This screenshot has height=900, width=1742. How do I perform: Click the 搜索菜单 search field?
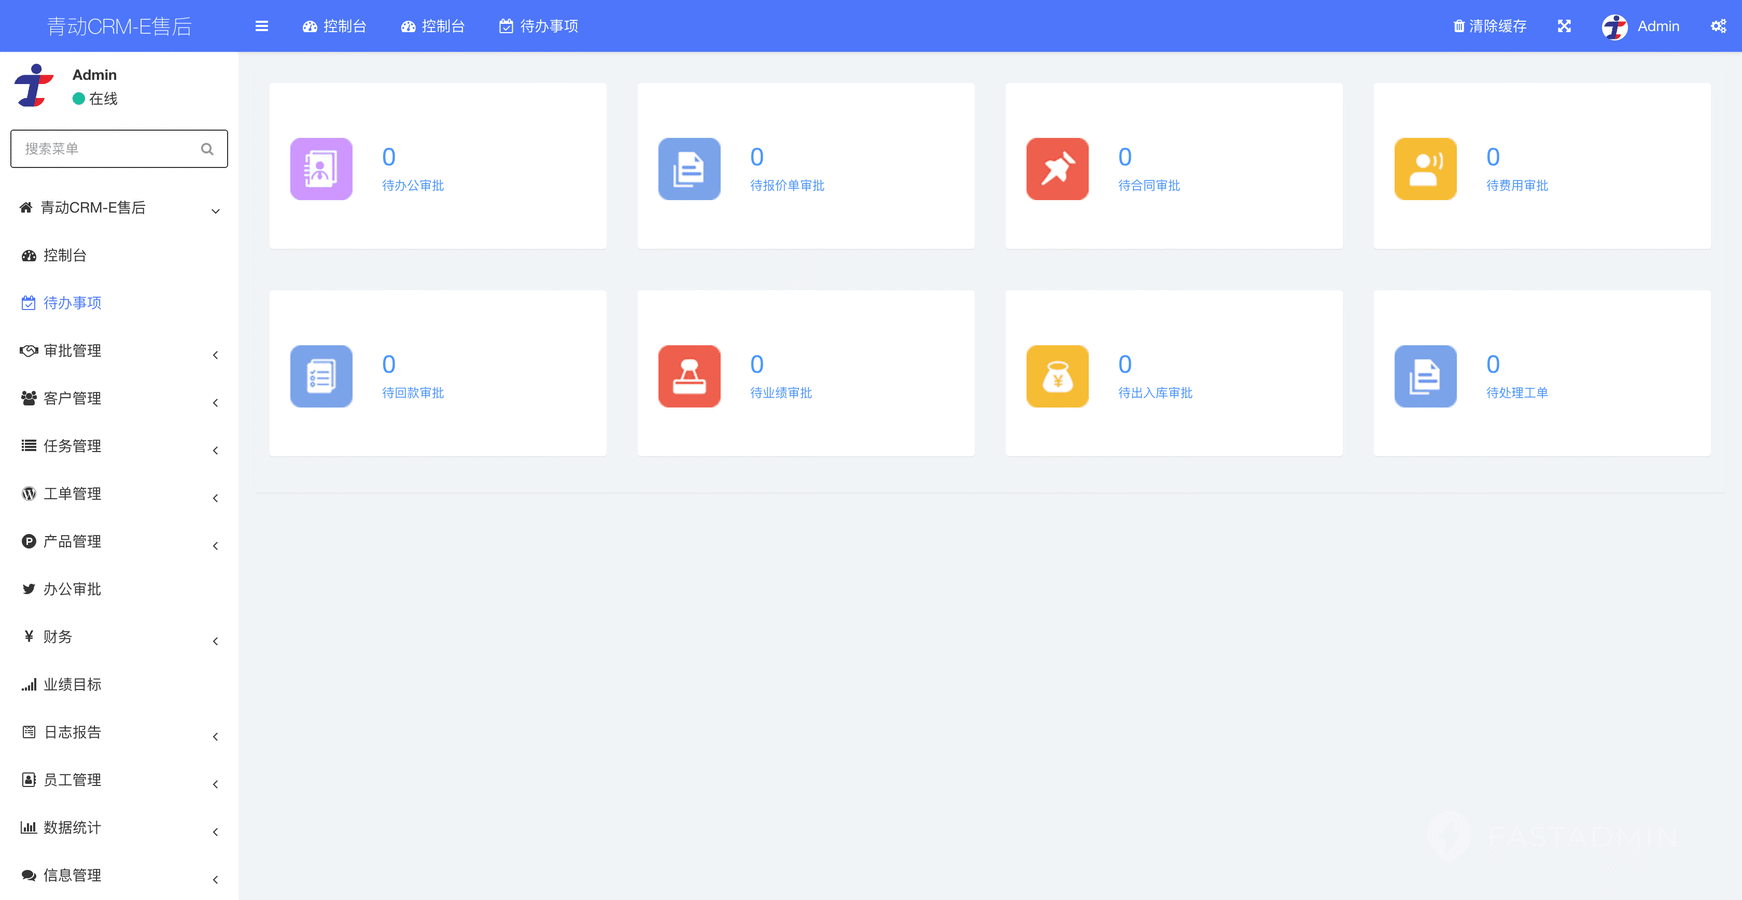[108, 149]
